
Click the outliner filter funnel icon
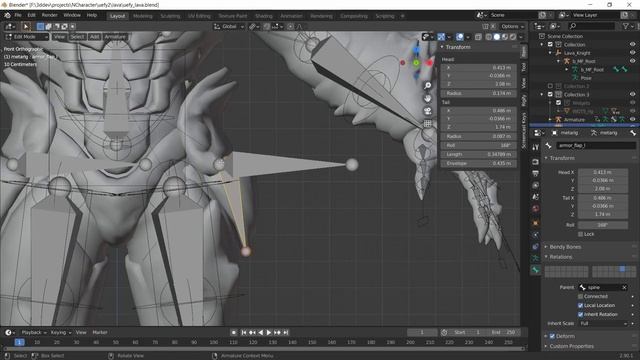[x=626, y=26]
